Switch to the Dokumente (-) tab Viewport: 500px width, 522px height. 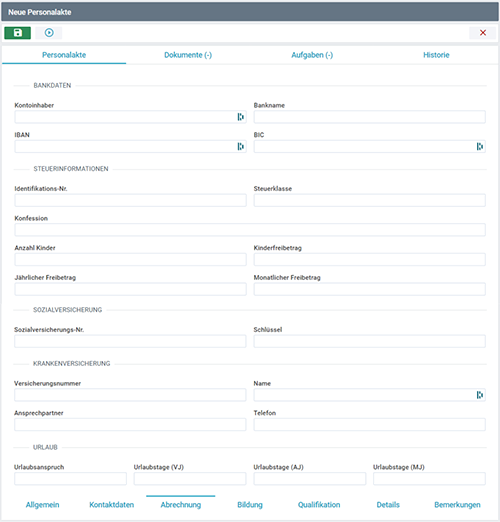pos(188,55)
